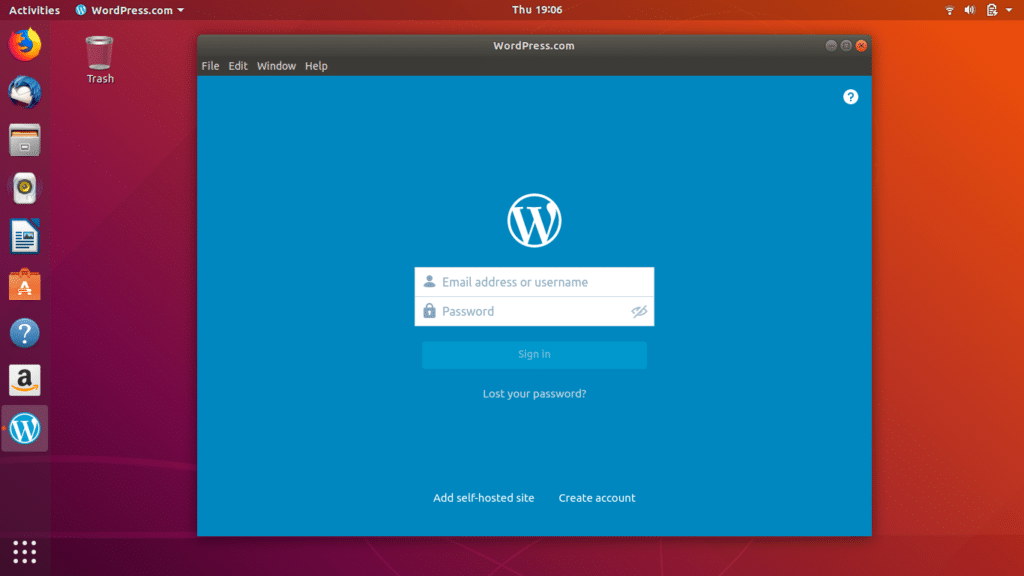
Task: Click the WordPress logo above the login form
Action: [533, 219]
